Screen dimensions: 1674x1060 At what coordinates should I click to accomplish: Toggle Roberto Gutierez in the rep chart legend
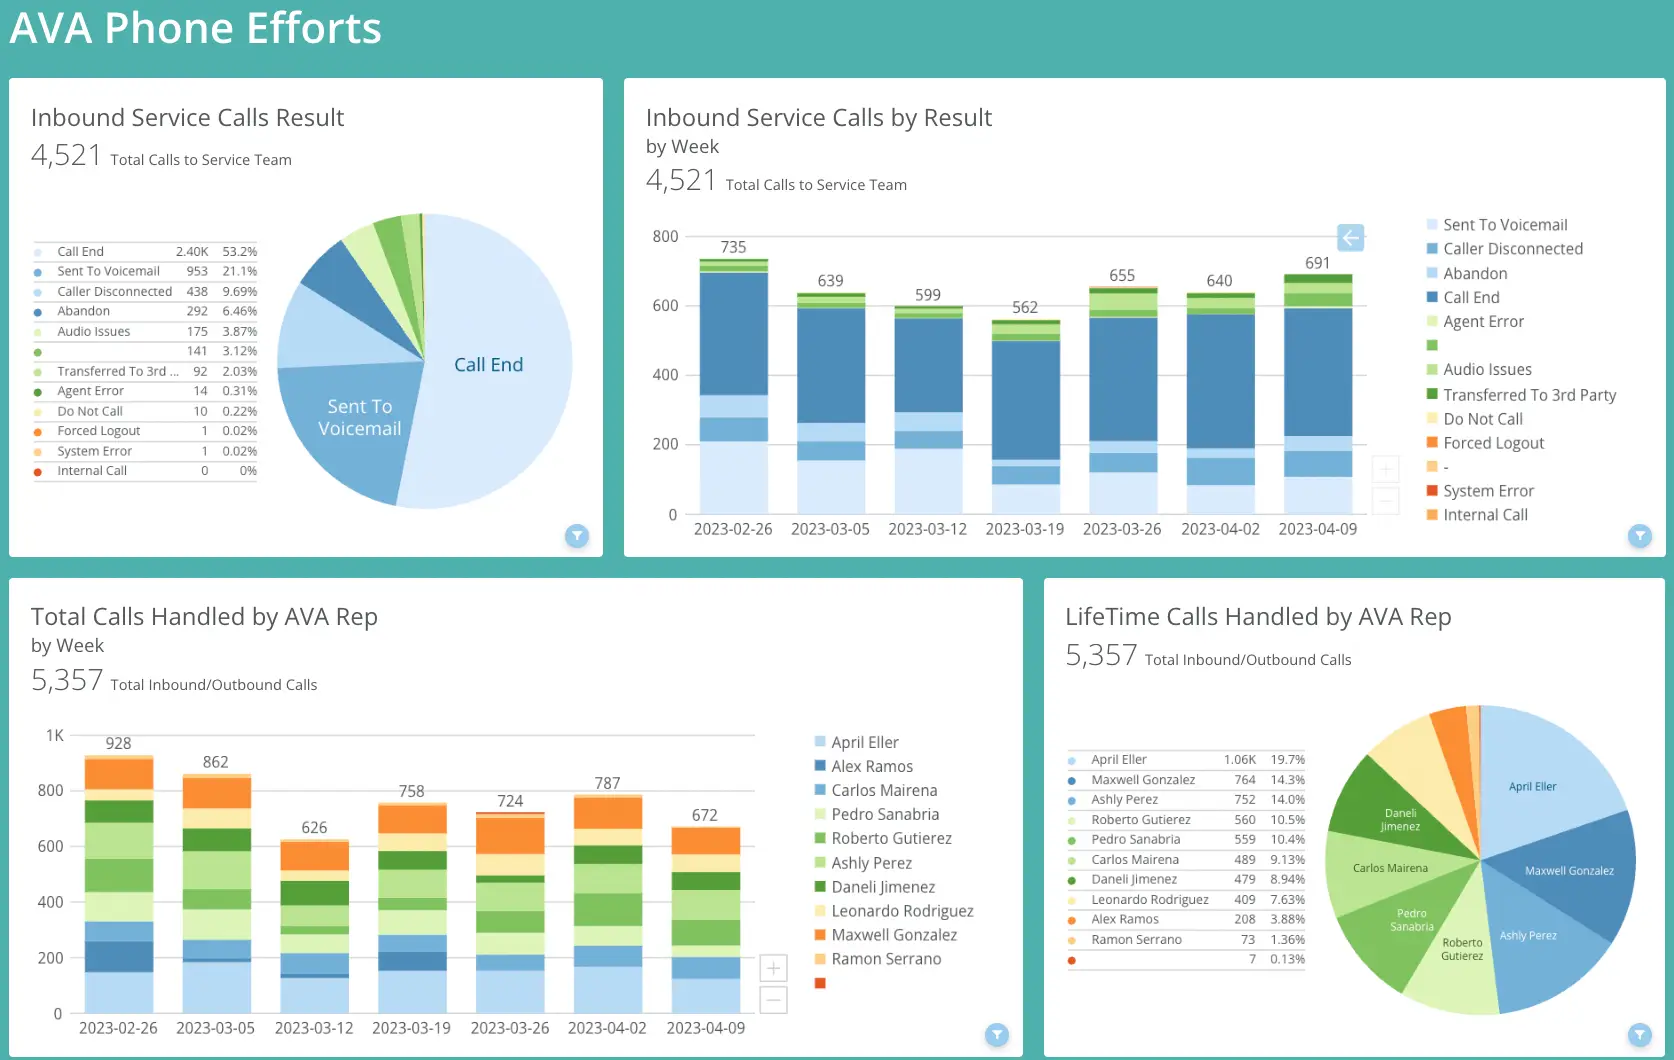[x=883, y=838]
